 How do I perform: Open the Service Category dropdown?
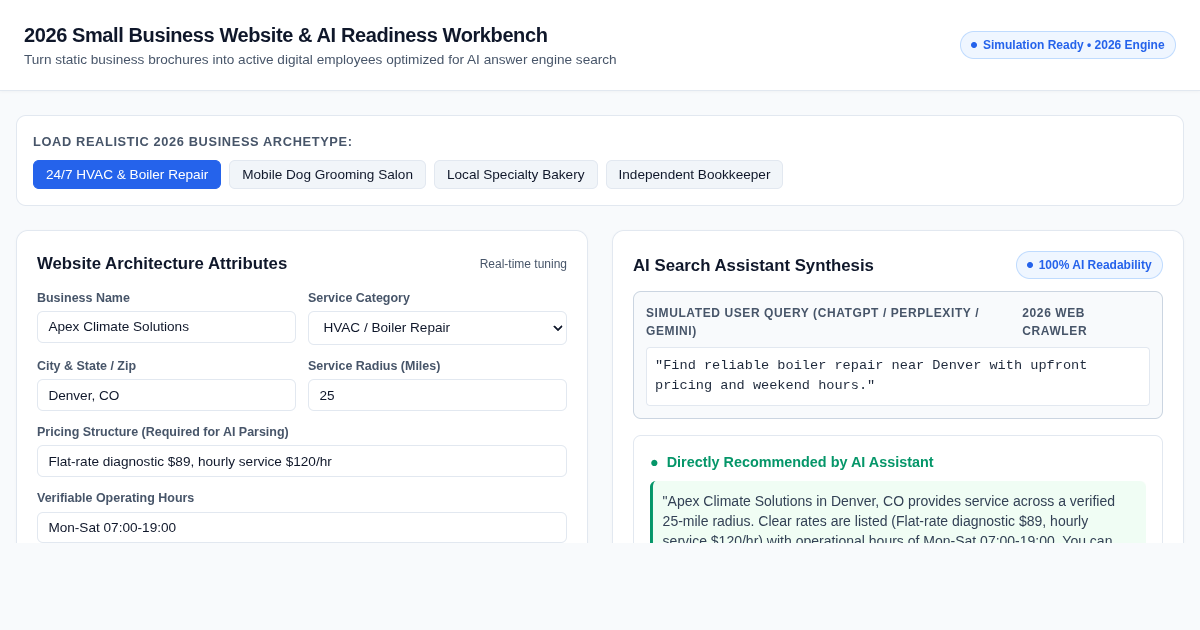tap(437, 328)
